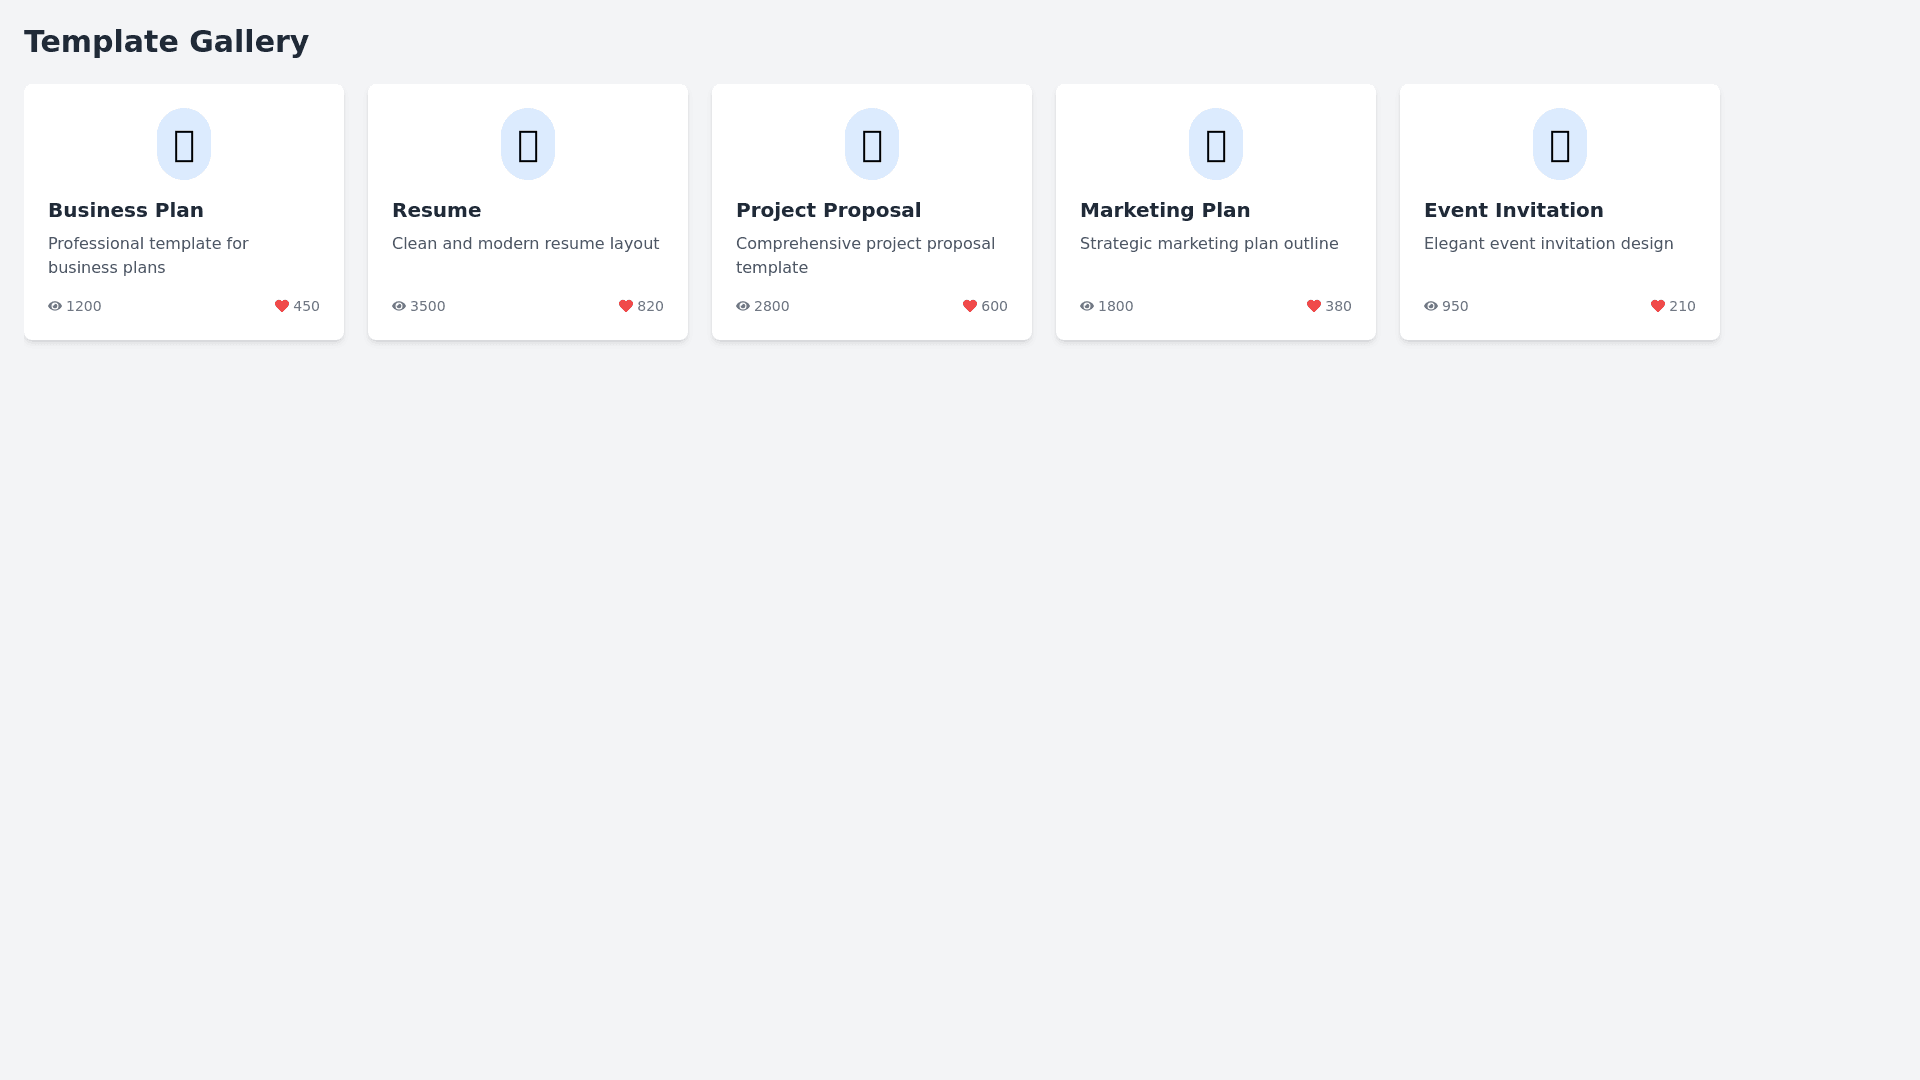Screen dimensions: 1920x1080
Task: Open the Business Plan template title
Action: pyautogui.click(x=126, y=210)
